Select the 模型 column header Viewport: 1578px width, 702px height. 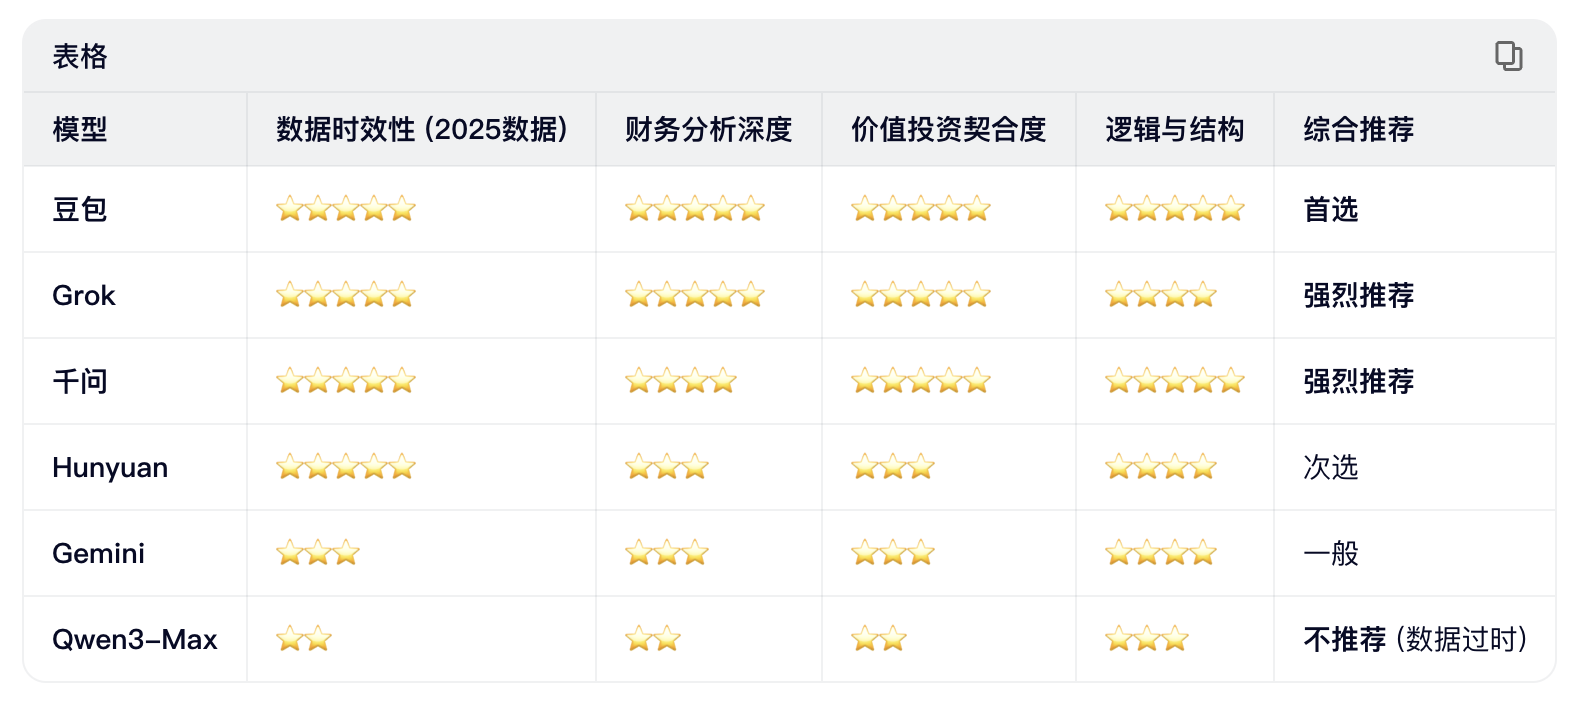pos(80,129)
